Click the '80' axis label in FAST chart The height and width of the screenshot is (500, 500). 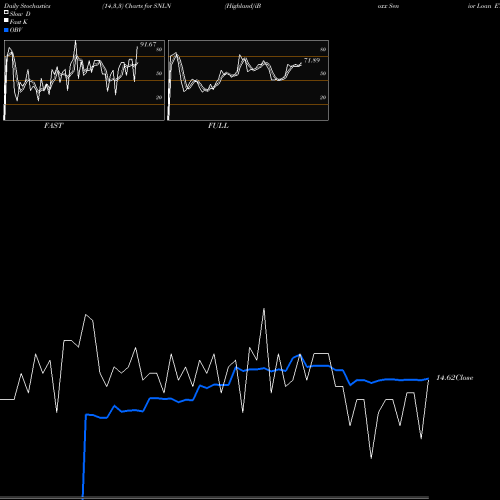(159, 49)
